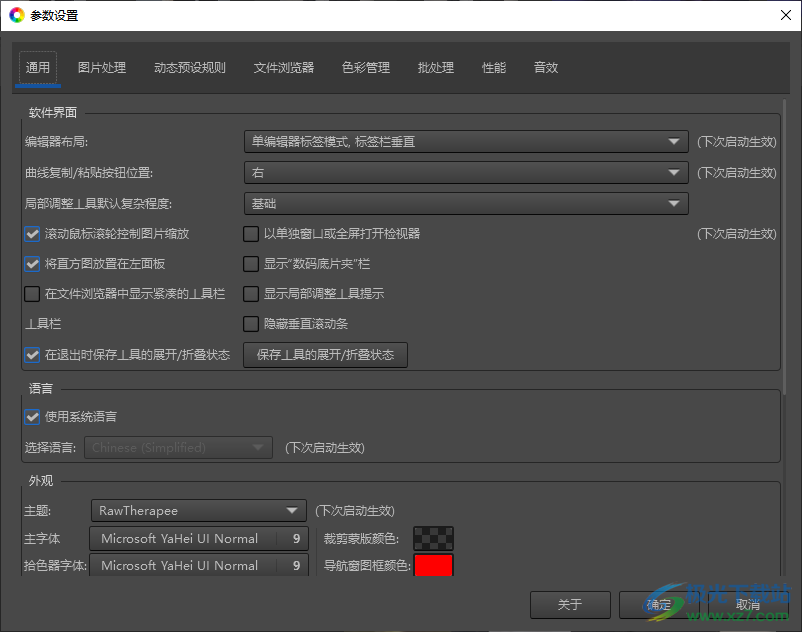The height and width of the screenshot is (632, 802).
Task: Go to the 批处理 tab
Action: coord(436,67)
